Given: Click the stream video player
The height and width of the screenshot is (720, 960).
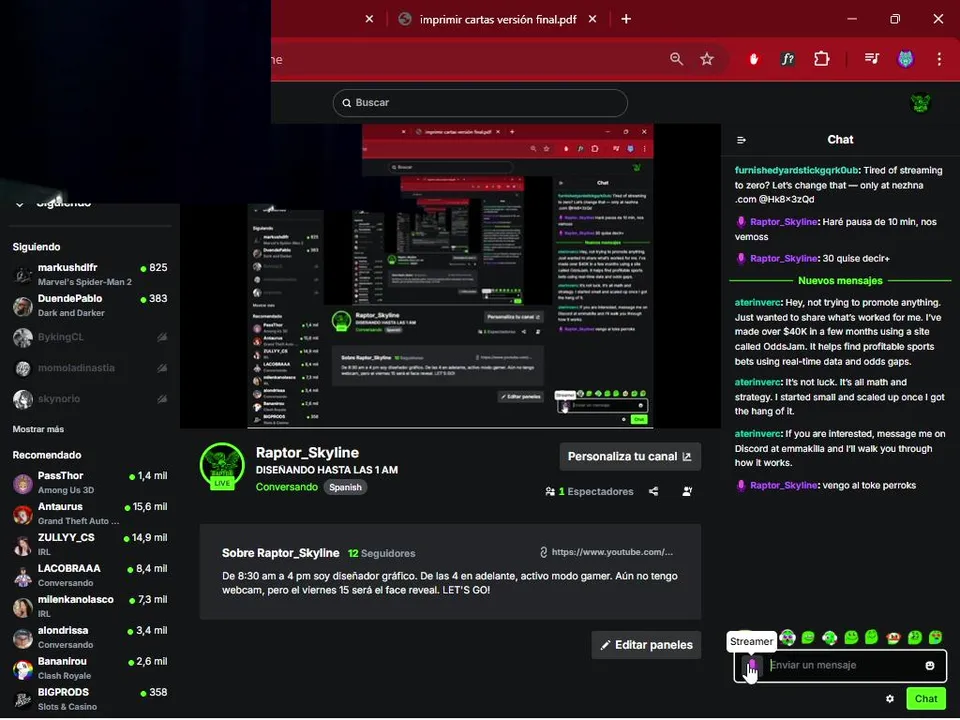Looking at the screenshot, I should tap(450, 276).
